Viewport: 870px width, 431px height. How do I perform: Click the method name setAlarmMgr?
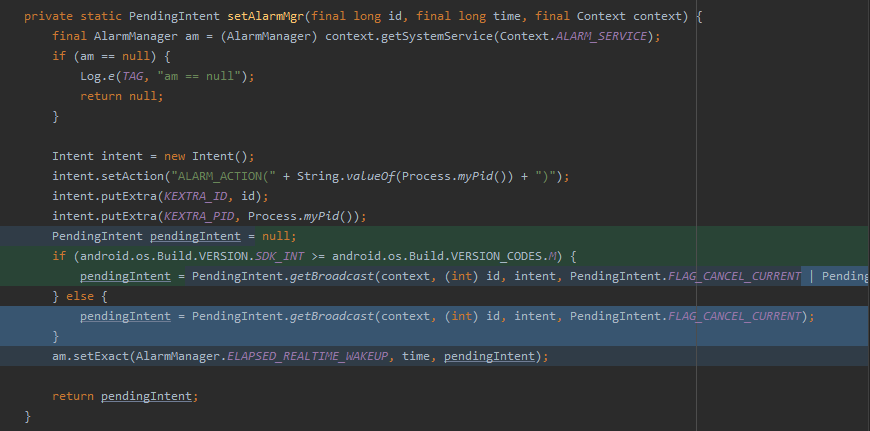(x=265, y=16)
